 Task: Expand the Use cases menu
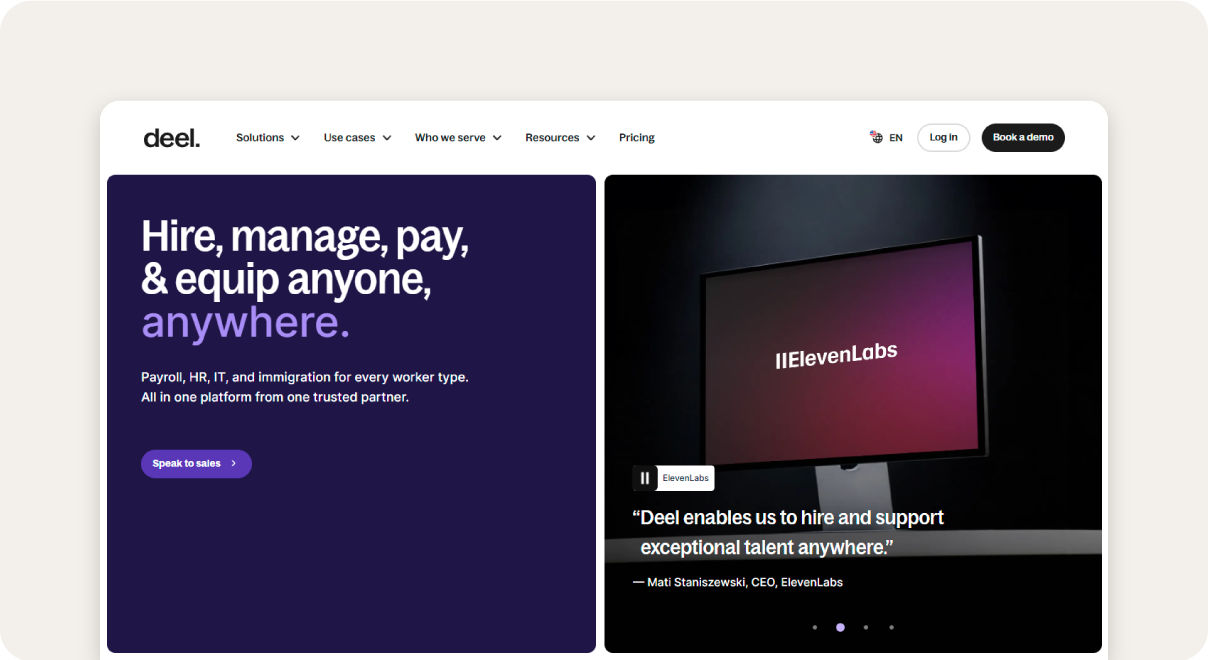coord(356,137)
